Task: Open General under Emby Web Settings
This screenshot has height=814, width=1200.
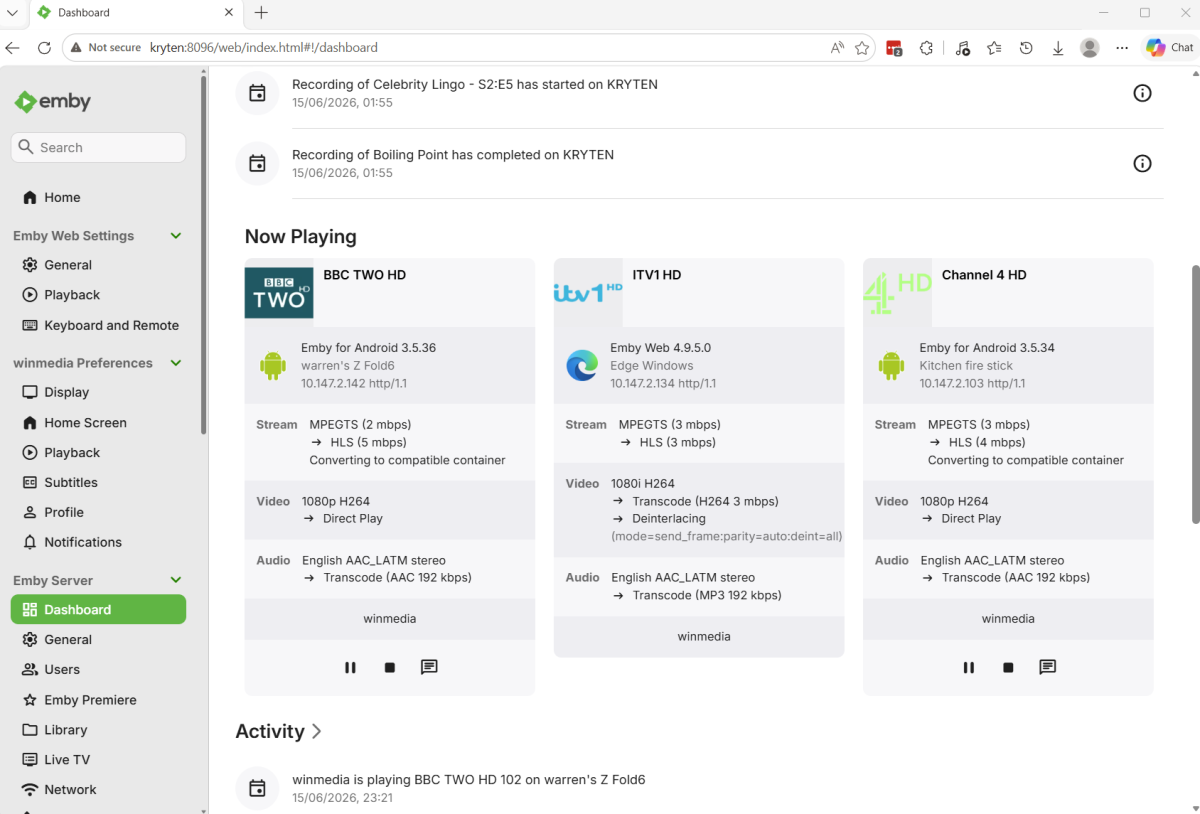Action: point(98,265)
